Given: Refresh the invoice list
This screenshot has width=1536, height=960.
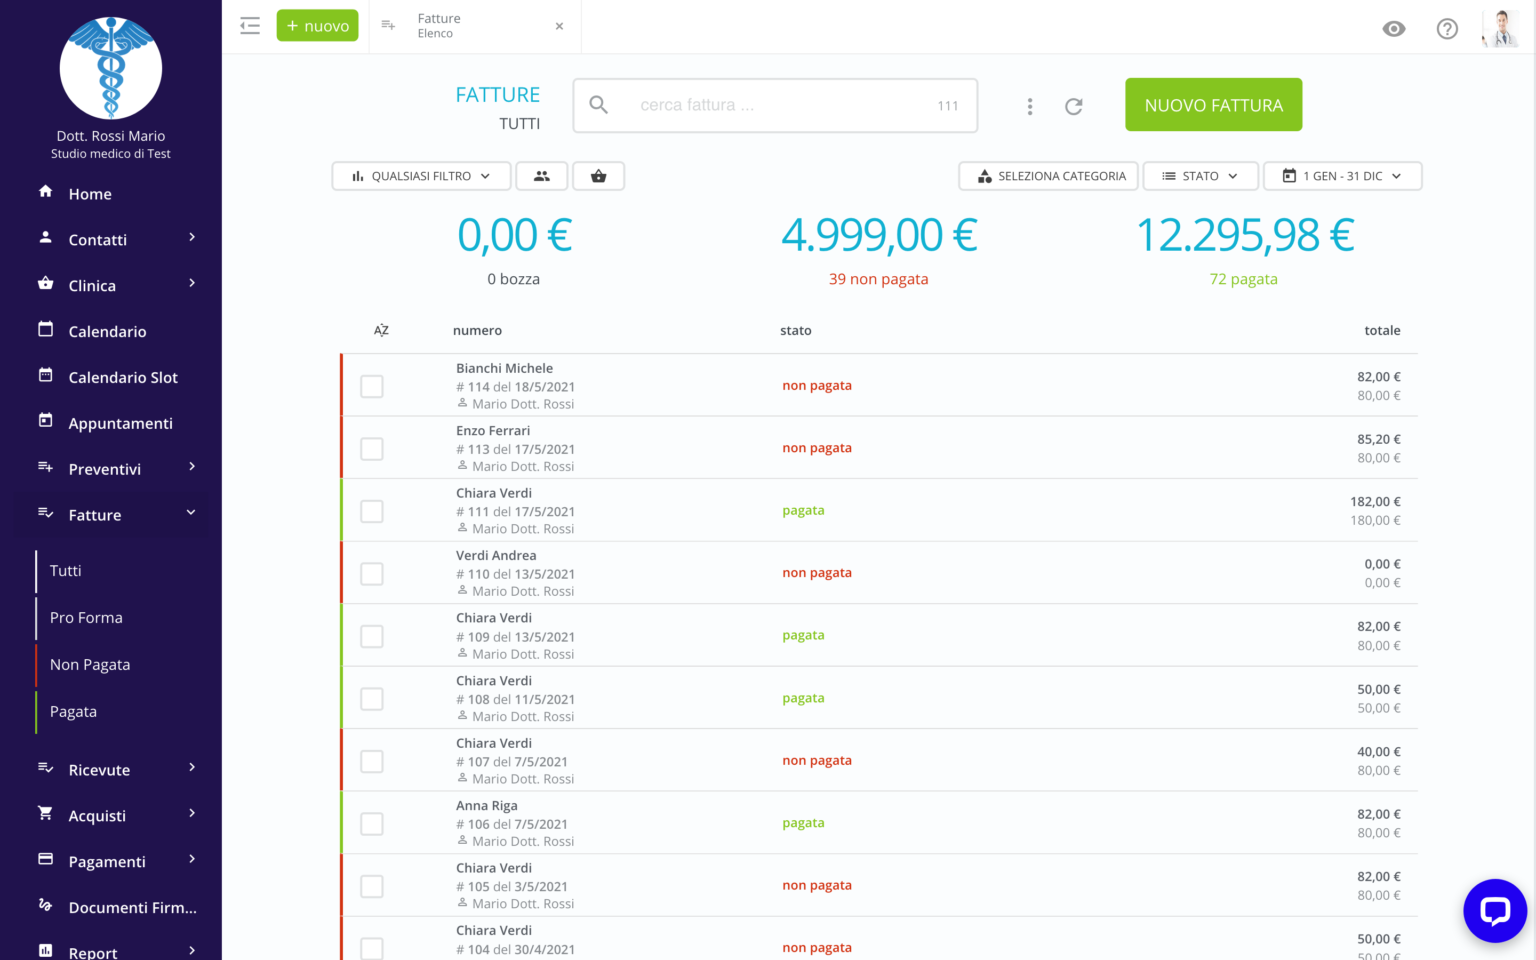Looking at the screenshot, I should pos(1074,105).
